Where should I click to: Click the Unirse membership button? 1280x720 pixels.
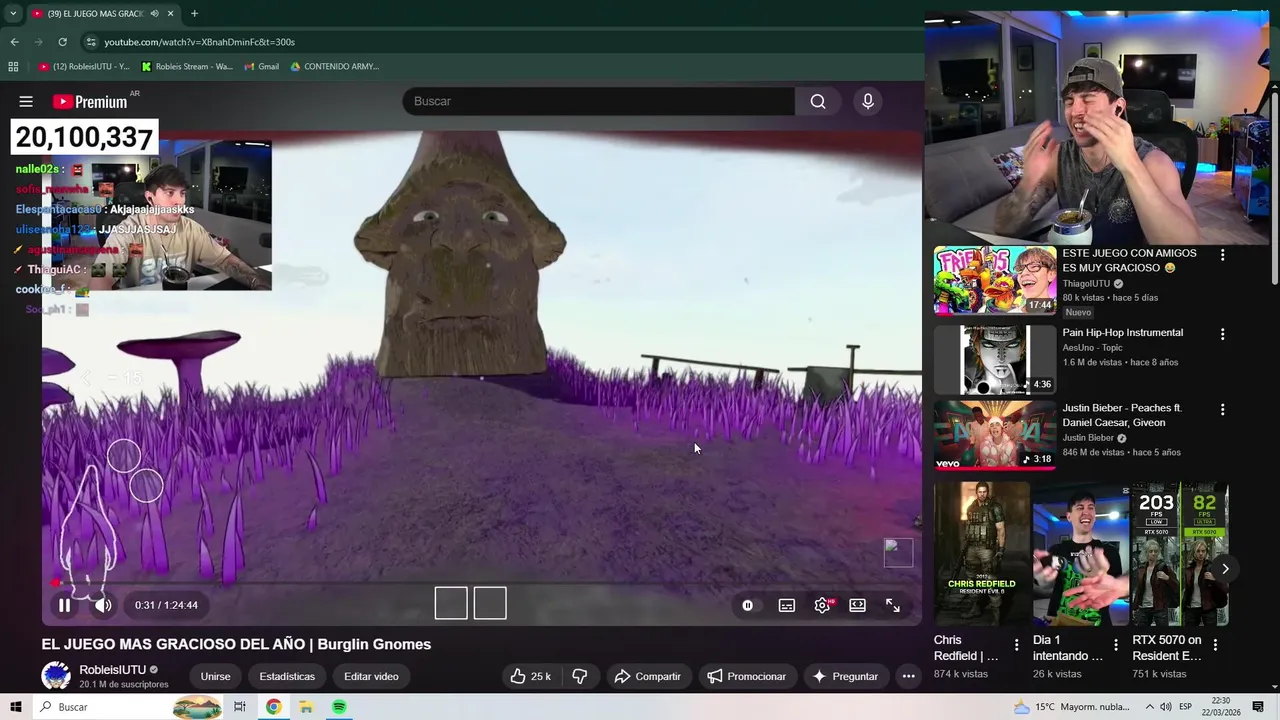pyautogui.click(x=215, y=676)
